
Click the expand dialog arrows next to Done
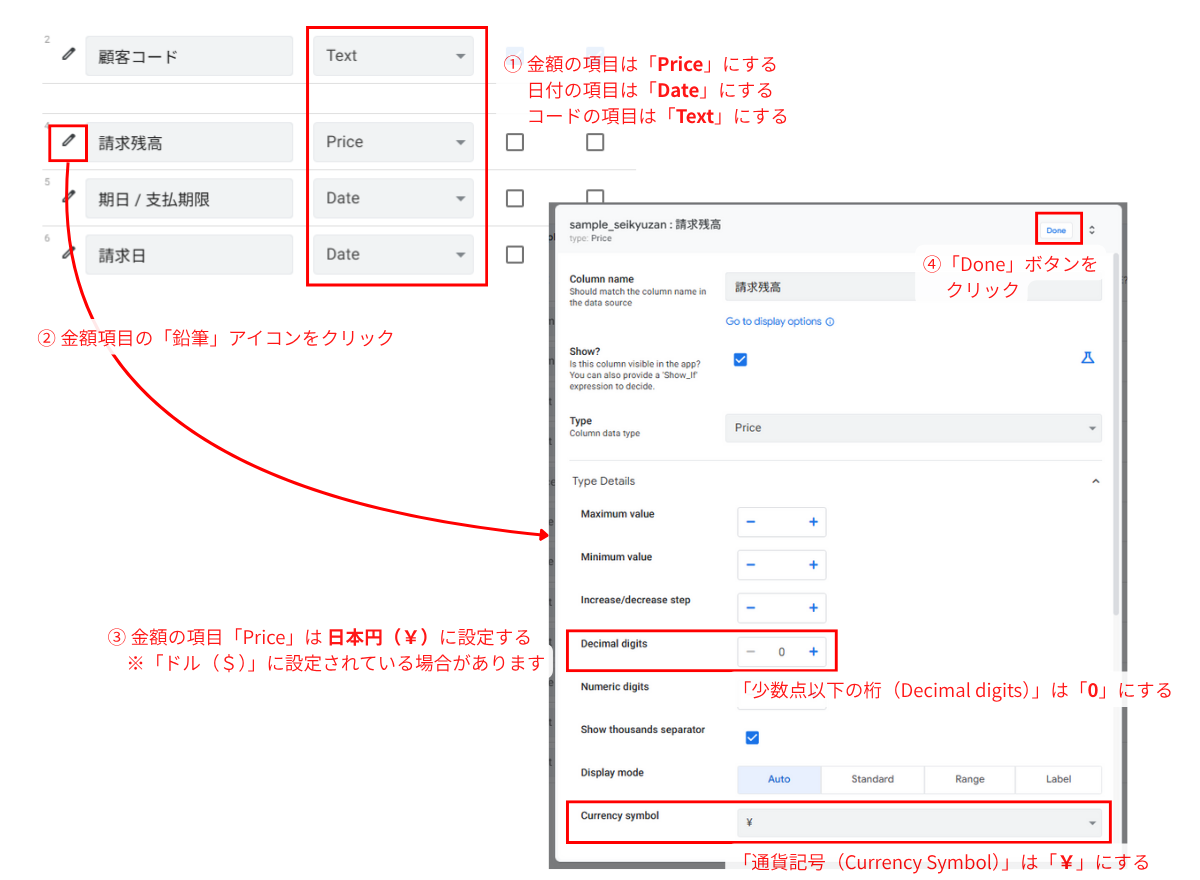coord(1090,229)
